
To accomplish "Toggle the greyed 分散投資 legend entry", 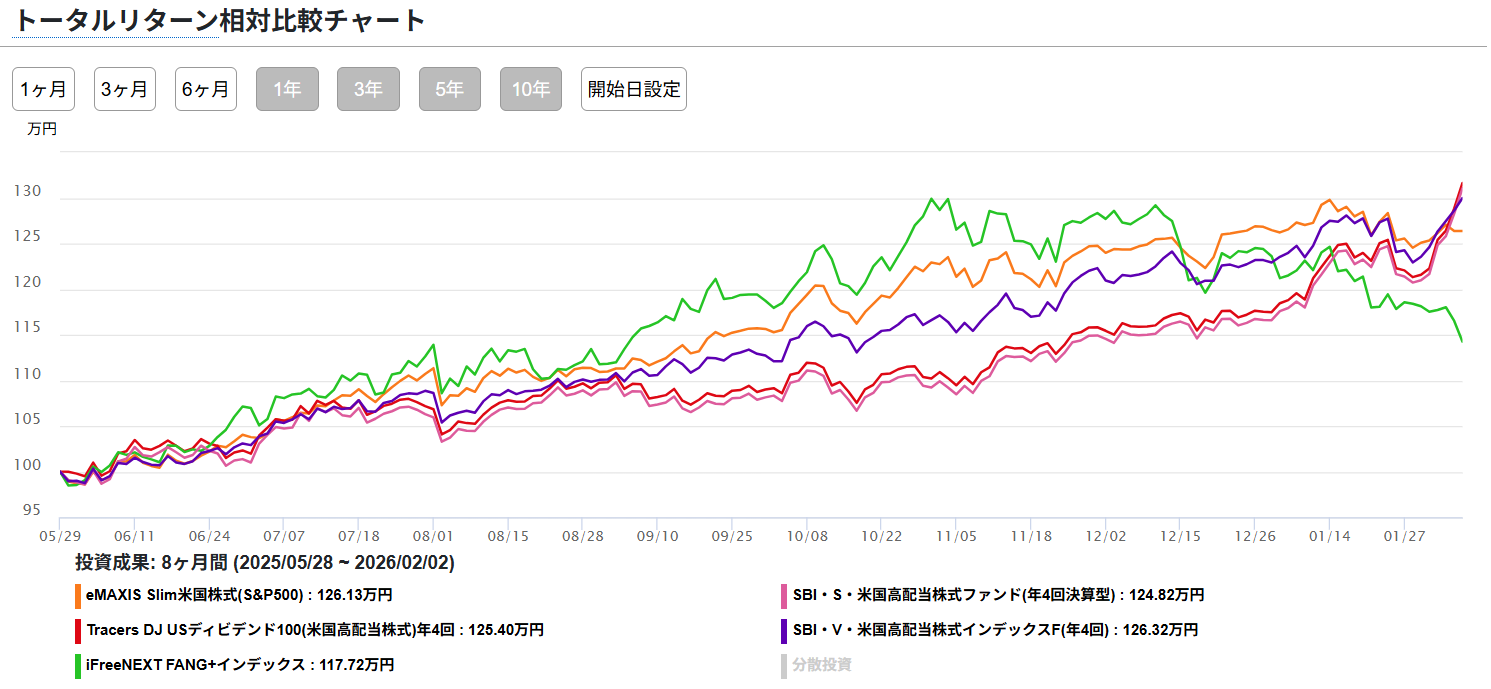I will click(821, 665).
